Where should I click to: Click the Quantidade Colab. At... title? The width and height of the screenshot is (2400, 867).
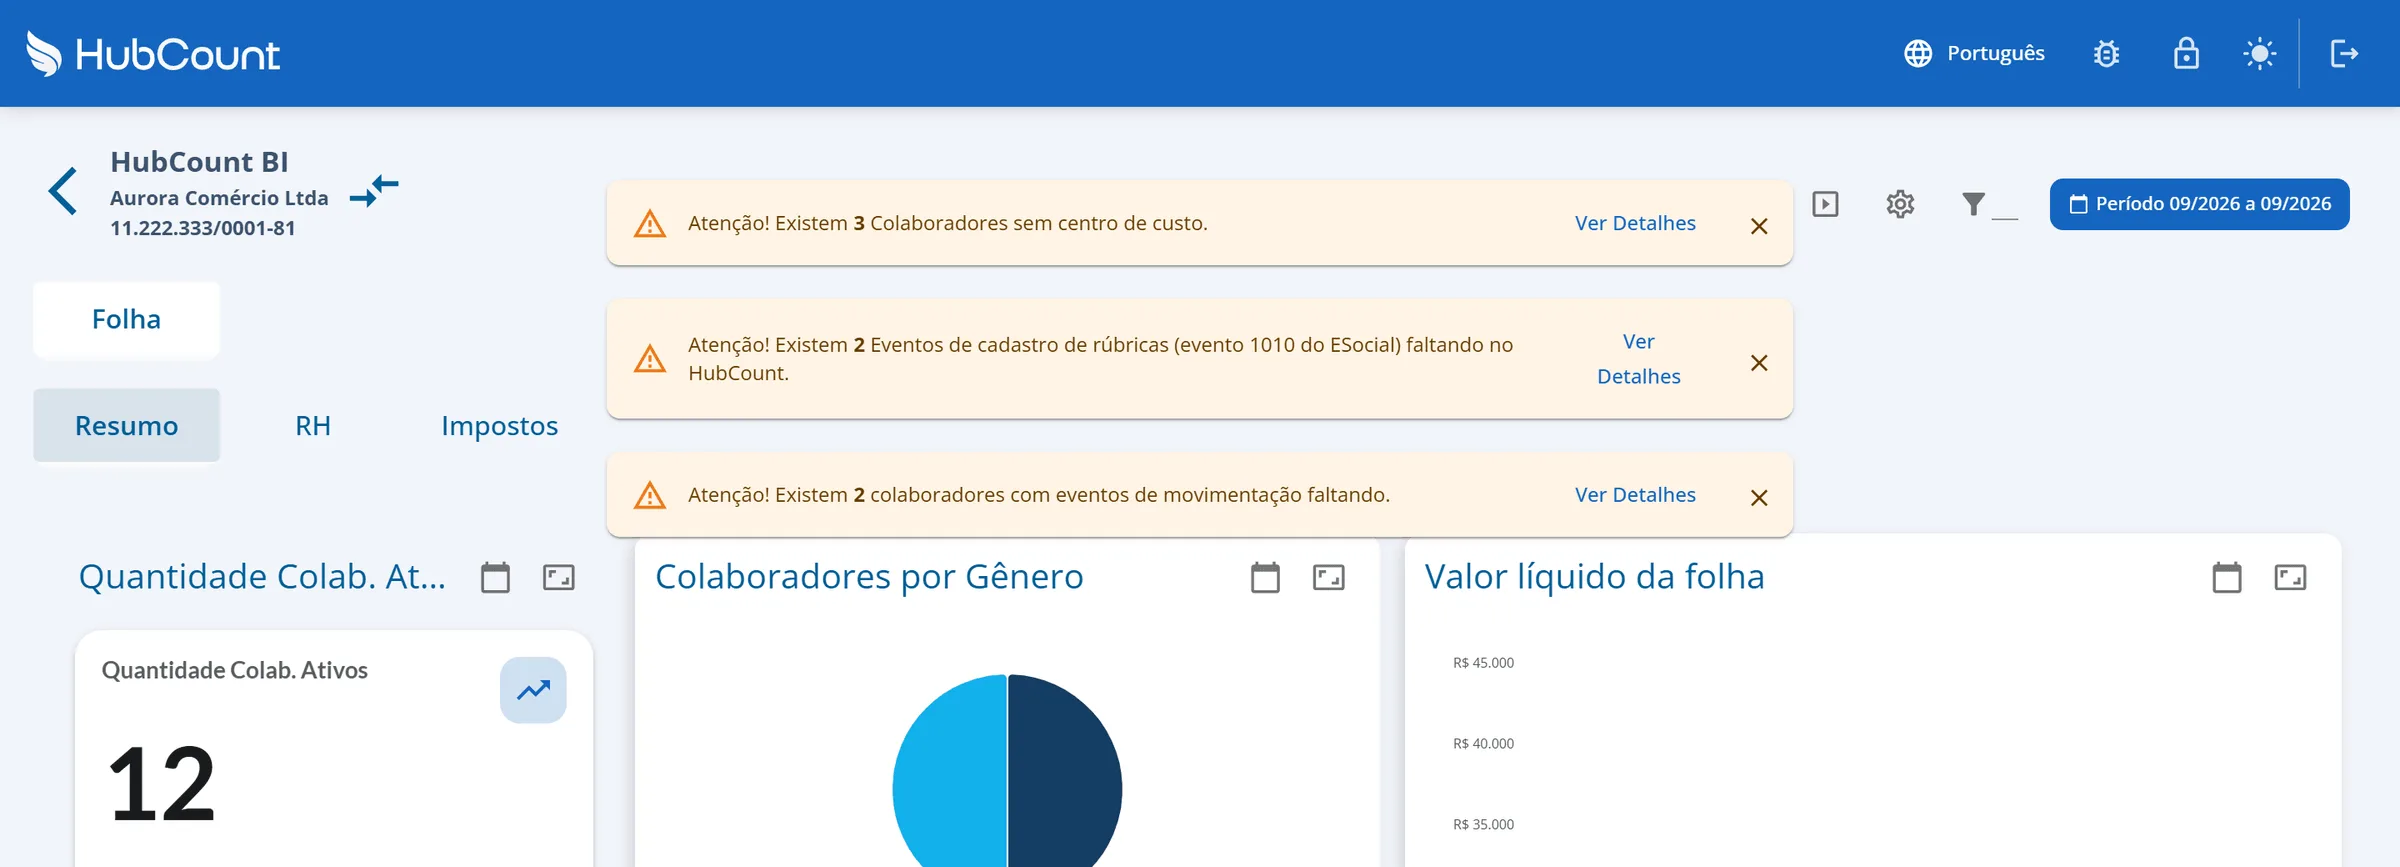point(262,577)
